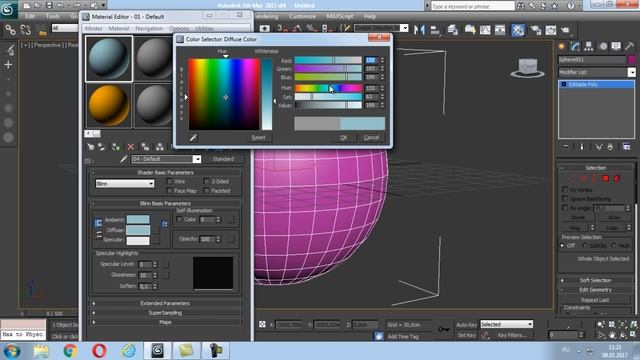Click the Unlink Selection toolbar icon
The image size is (640, 360).
[26, 30]
